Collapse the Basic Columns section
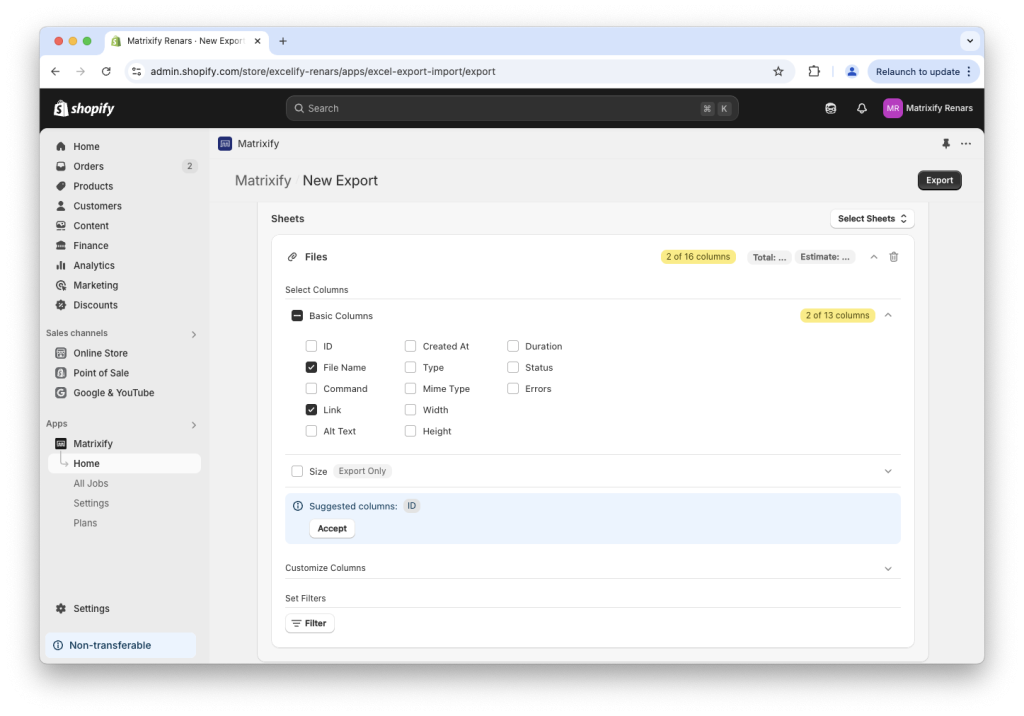1024x716 pixels. click(x=887, y=314)
